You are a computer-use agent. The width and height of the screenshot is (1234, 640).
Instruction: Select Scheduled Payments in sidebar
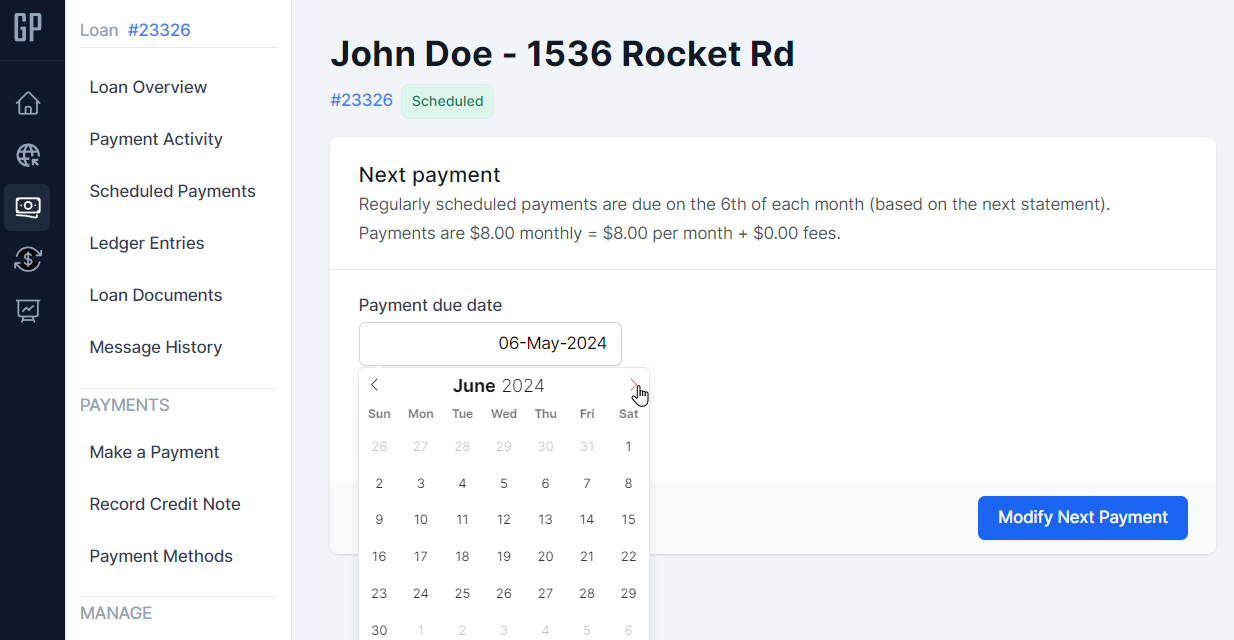172,191
